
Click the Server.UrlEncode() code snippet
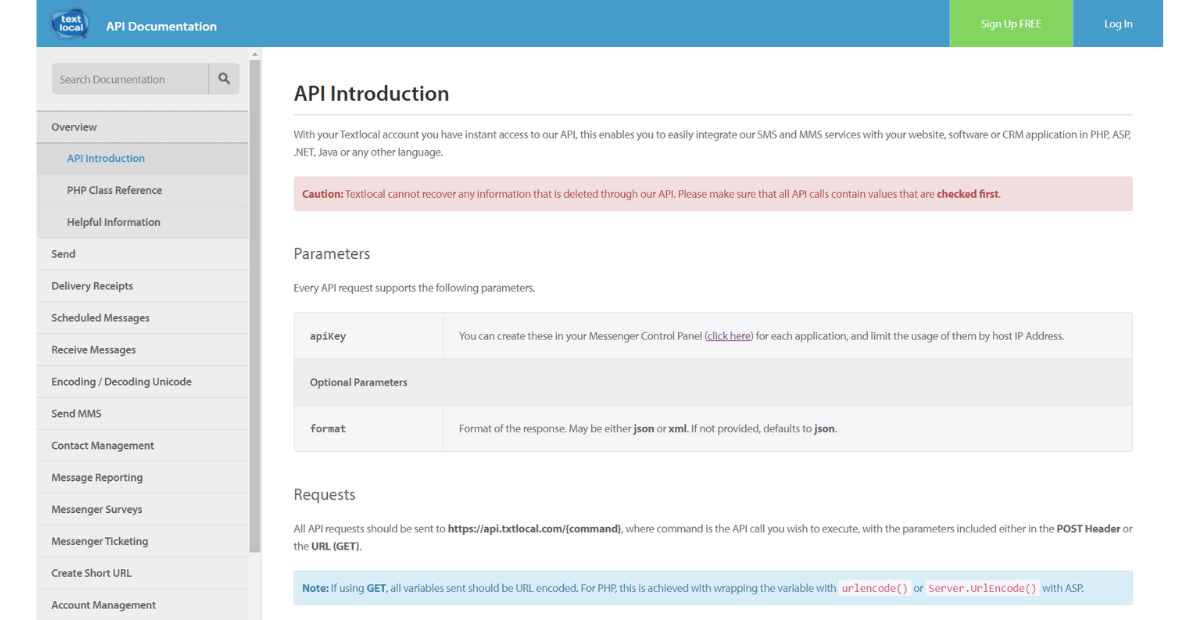(x=982, y=589)
